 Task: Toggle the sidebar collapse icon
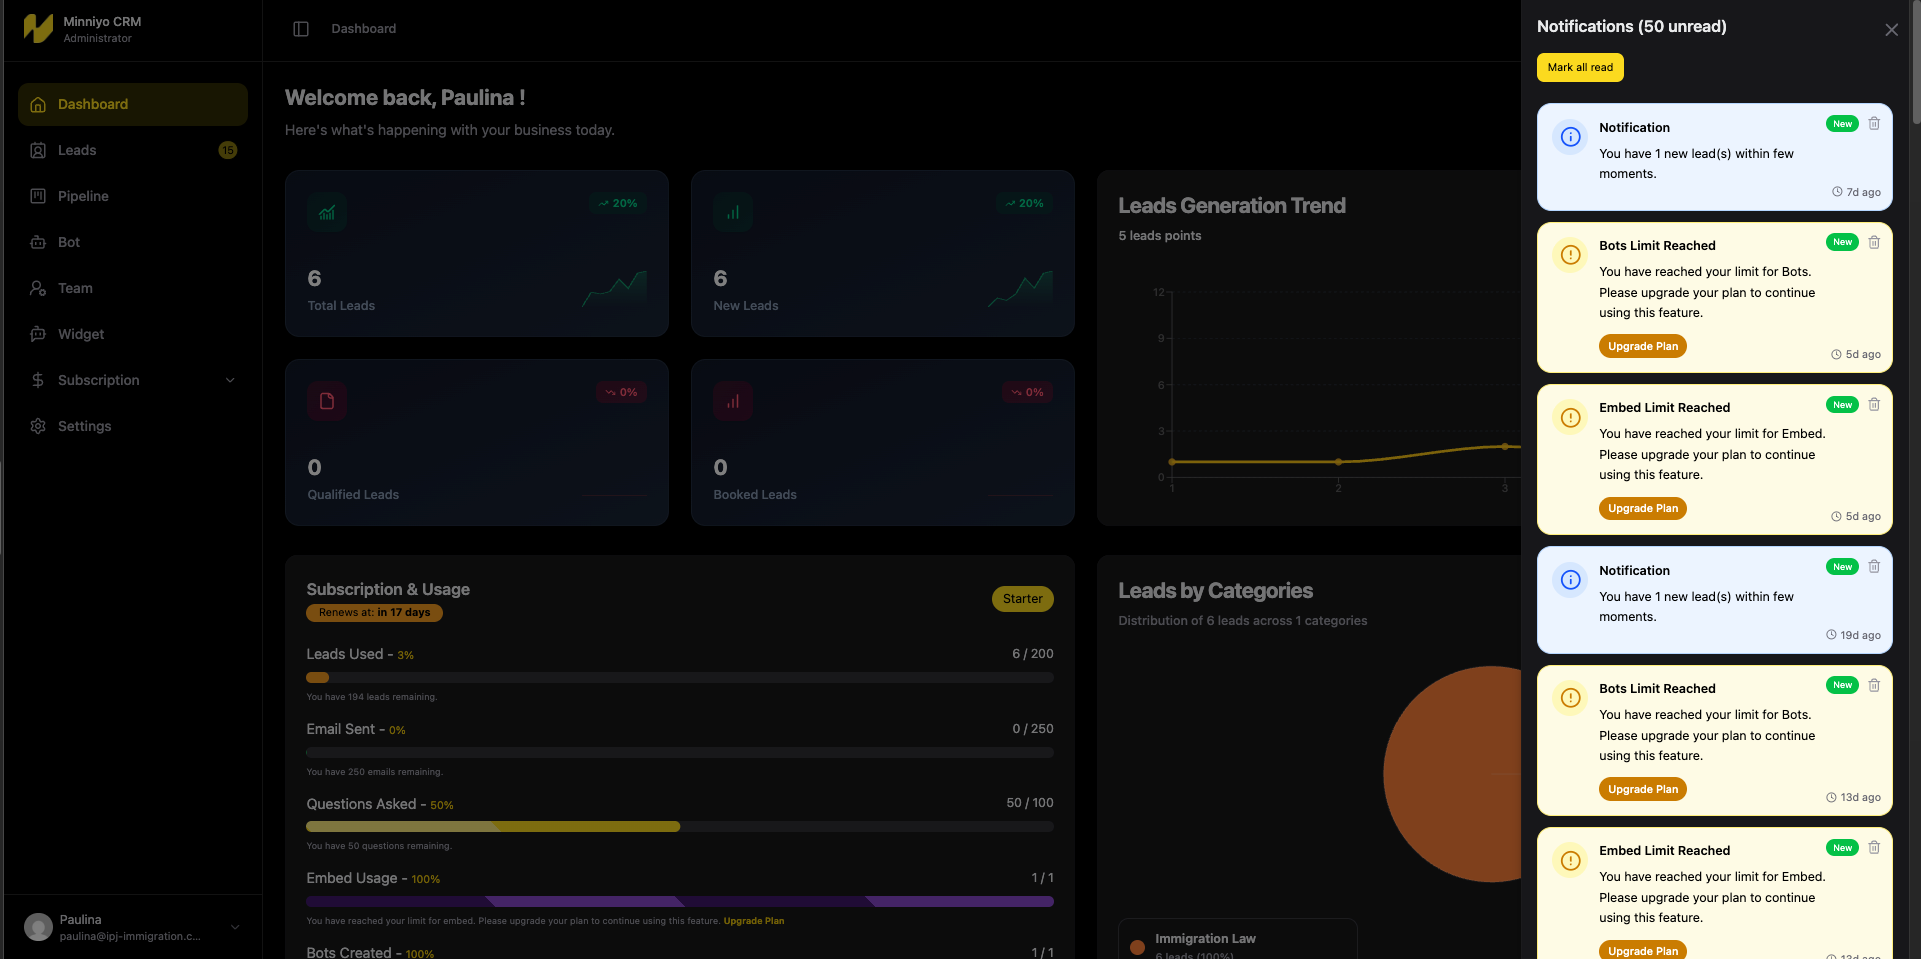[301, 29]
